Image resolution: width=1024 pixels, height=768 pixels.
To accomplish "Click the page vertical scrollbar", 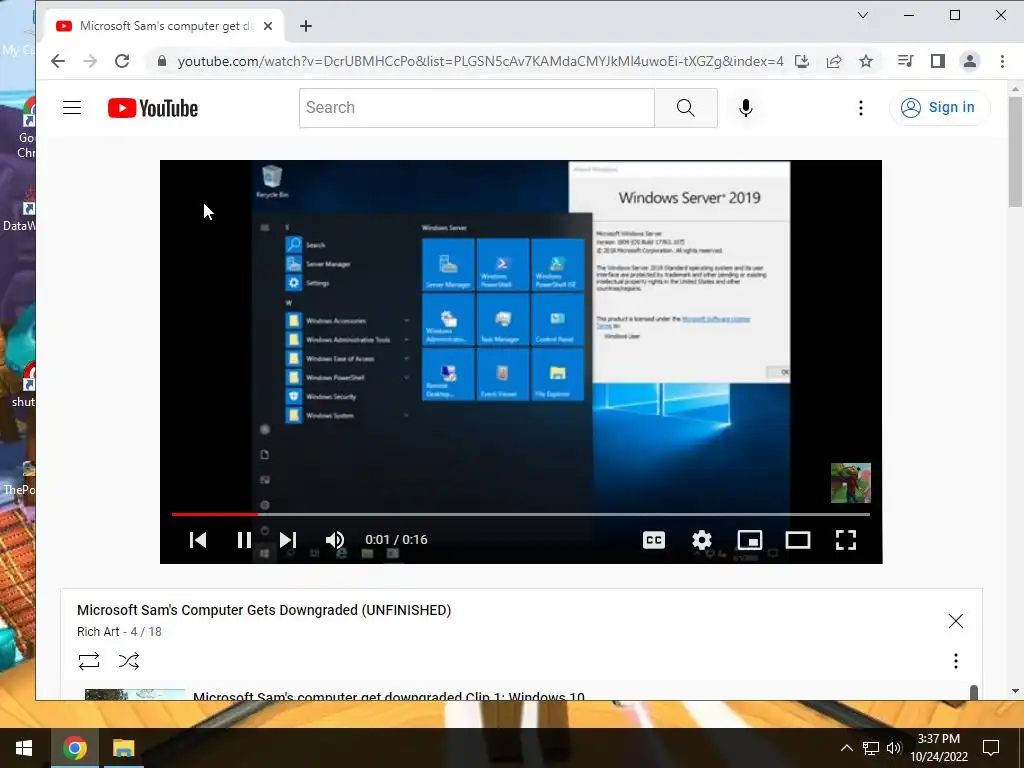I will [x=1015, y=152].
